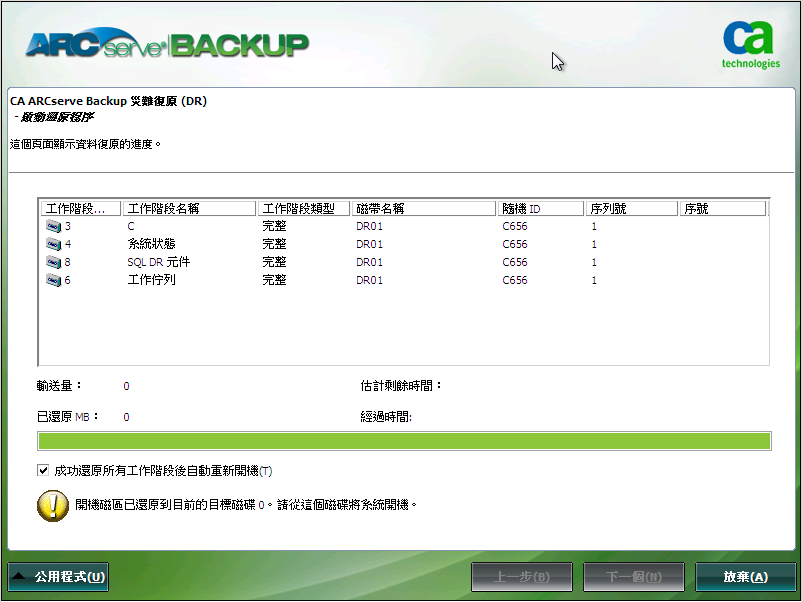Click the 輸送量 throughput value 0
This screenshot has height=602, width=803.
coord(126,386)
